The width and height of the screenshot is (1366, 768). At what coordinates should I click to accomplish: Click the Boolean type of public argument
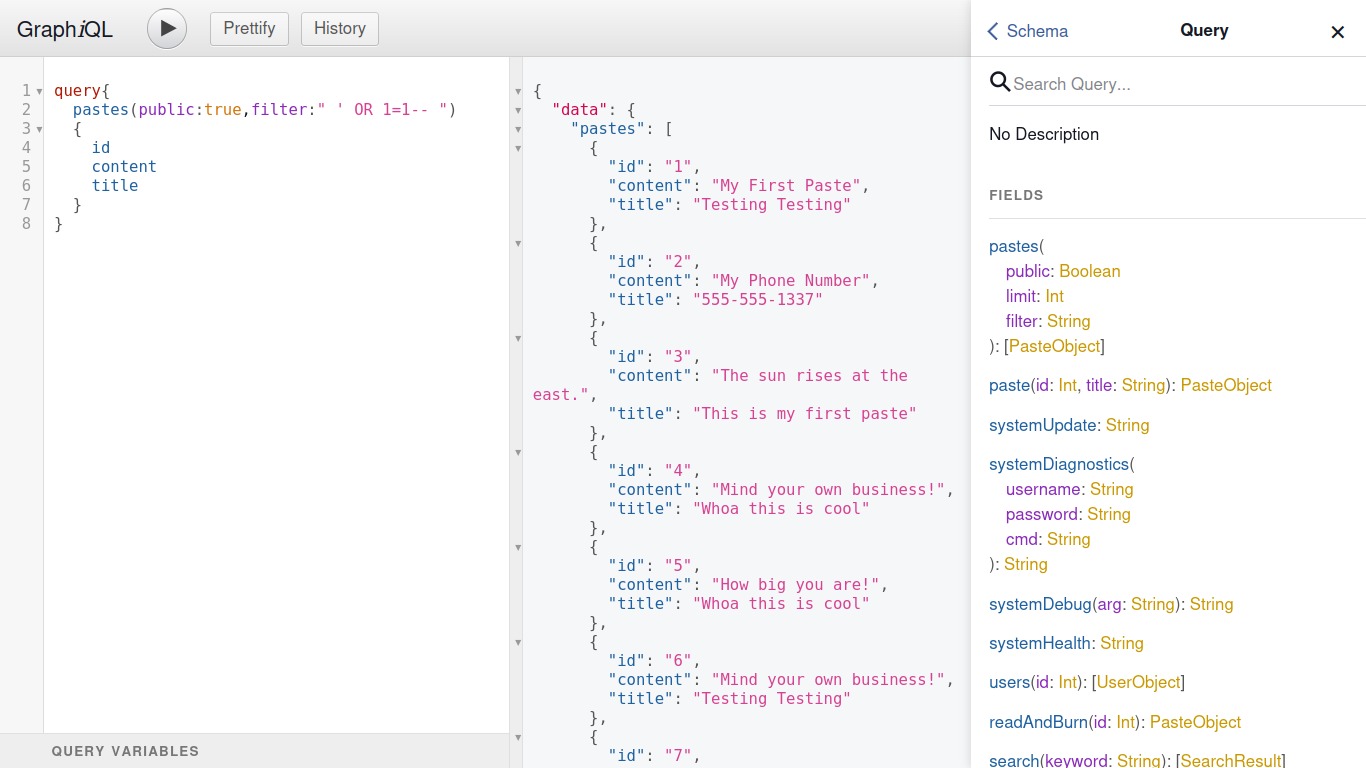[1089, 271]
